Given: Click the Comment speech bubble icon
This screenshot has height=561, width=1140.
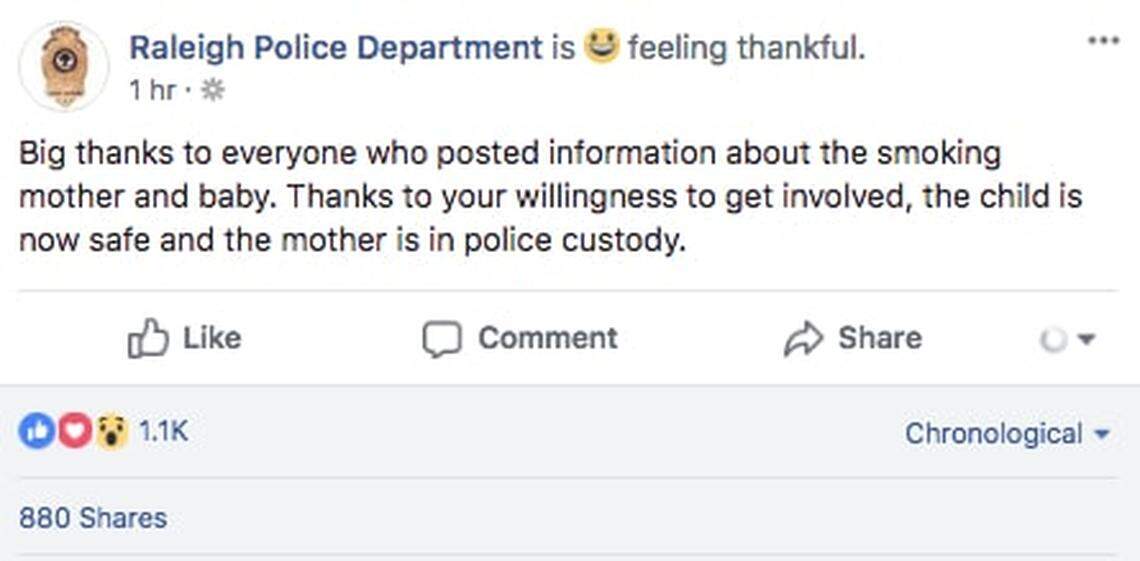Looking at the screenshot, I should point(441,339).
